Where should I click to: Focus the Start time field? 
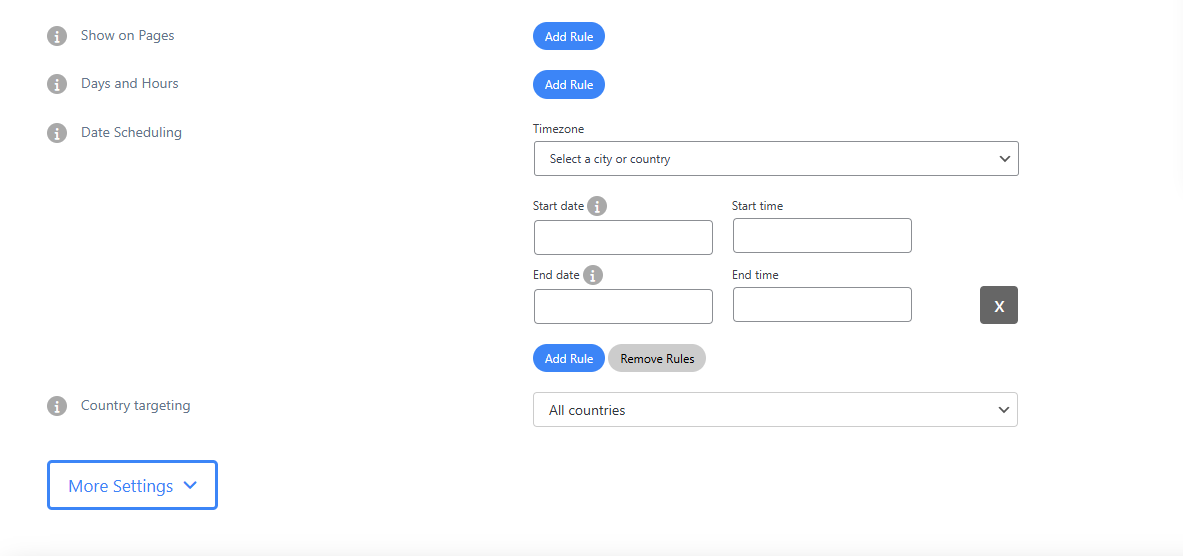(x=822, y=236)
